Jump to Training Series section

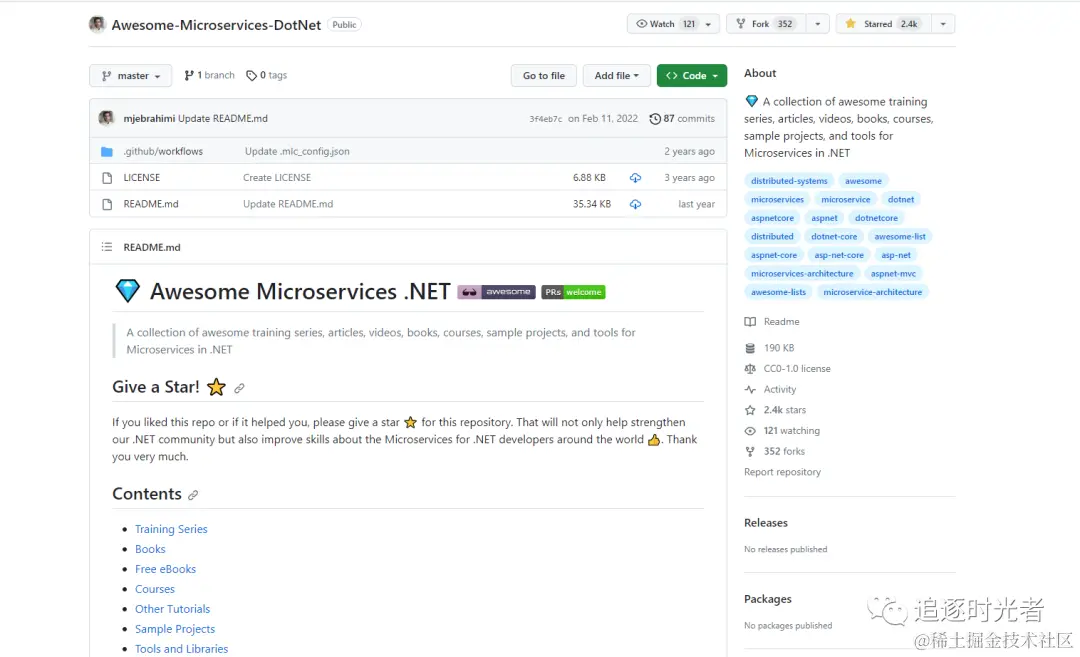point(171,529)
